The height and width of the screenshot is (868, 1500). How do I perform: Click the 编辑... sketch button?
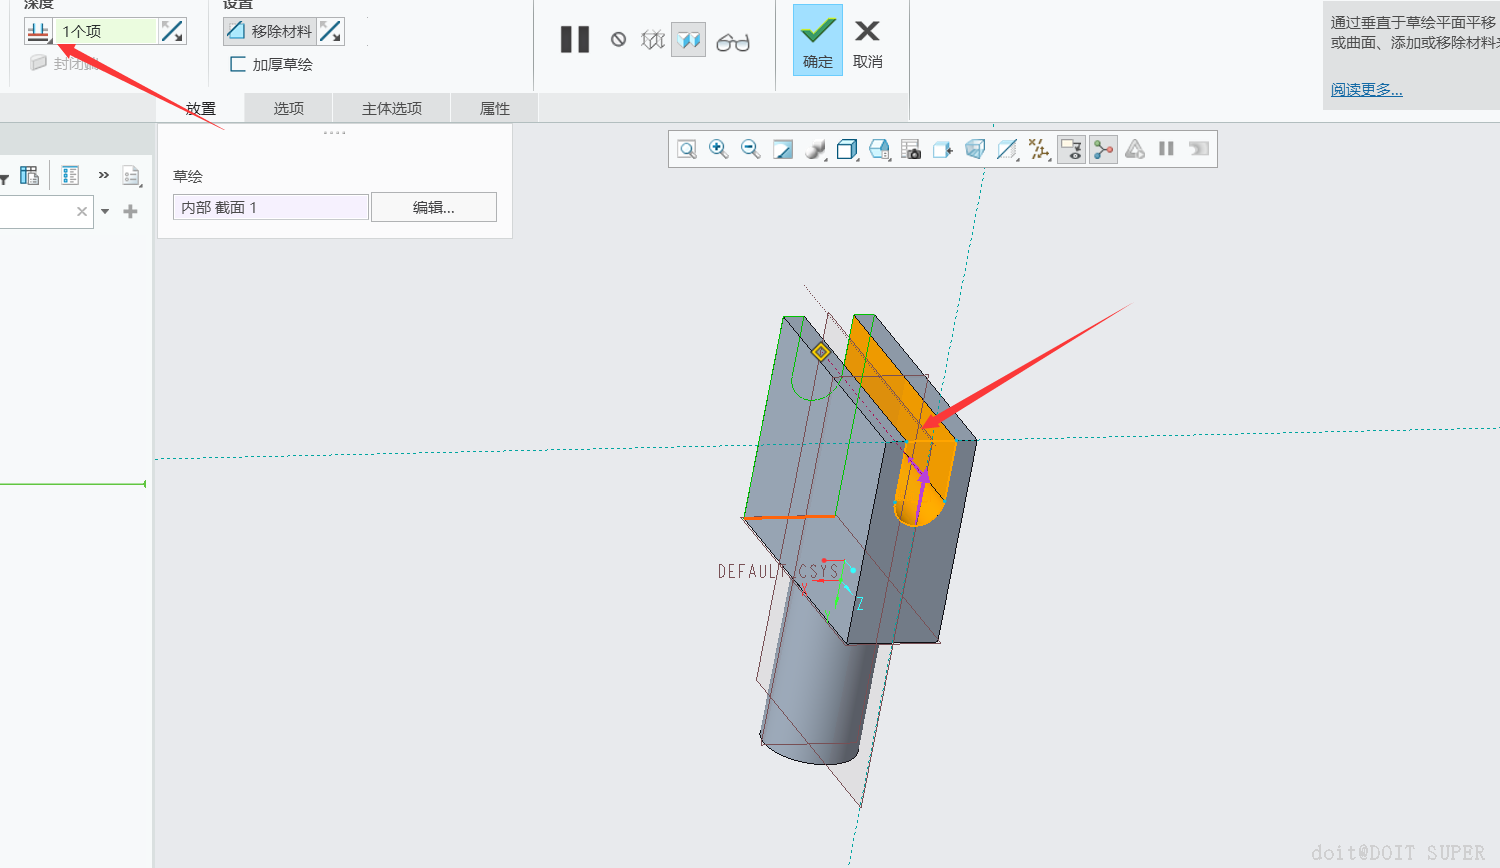coord(433,208)
